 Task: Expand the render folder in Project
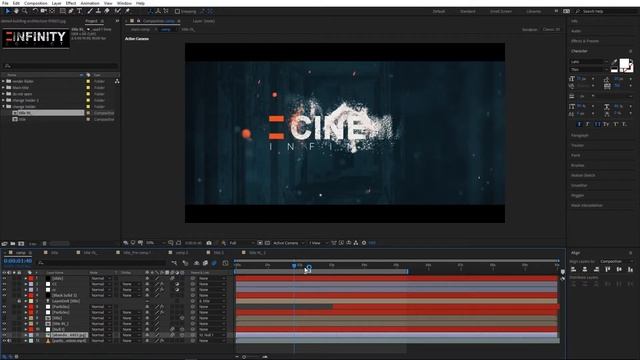(x=4, y=81)
